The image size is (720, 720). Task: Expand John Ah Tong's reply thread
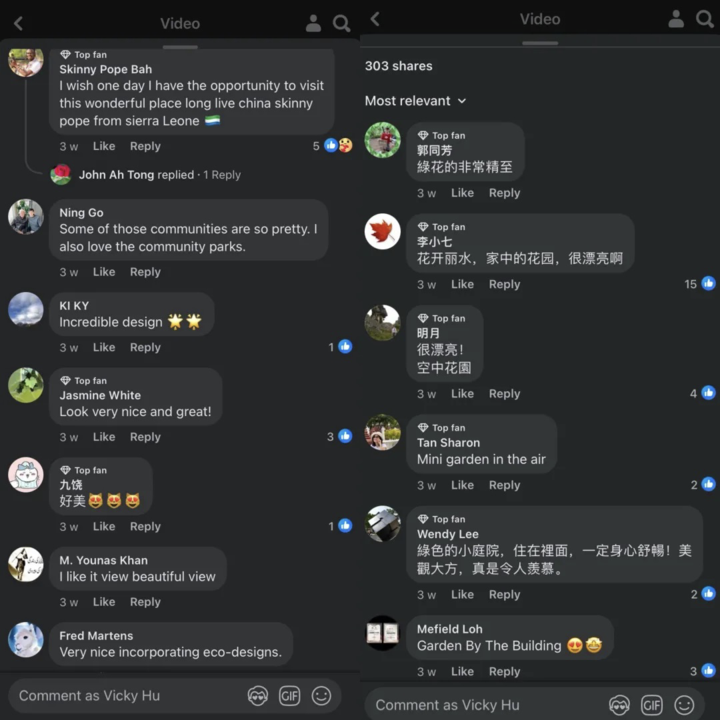(x=159, y=175)
